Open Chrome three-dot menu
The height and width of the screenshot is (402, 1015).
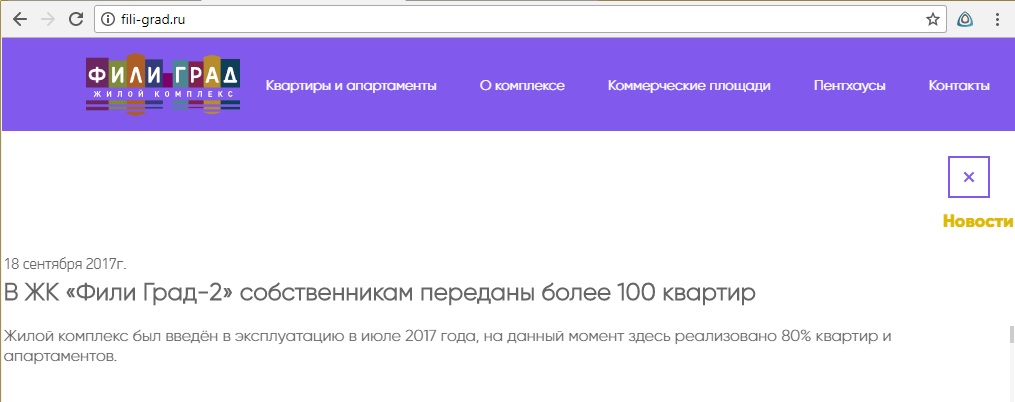998,19
